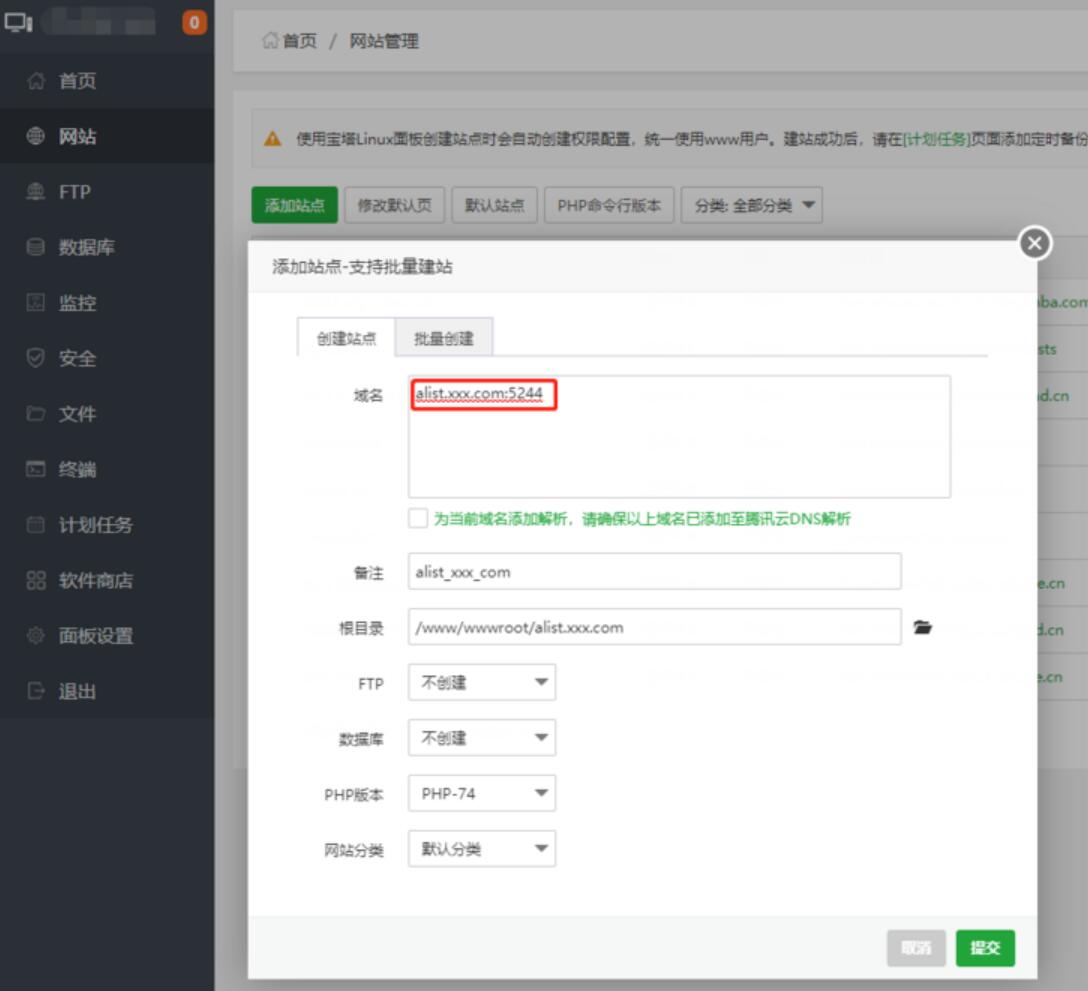
Task: Switch to the 批量创建 tab
Action: [x=444, y=339]
